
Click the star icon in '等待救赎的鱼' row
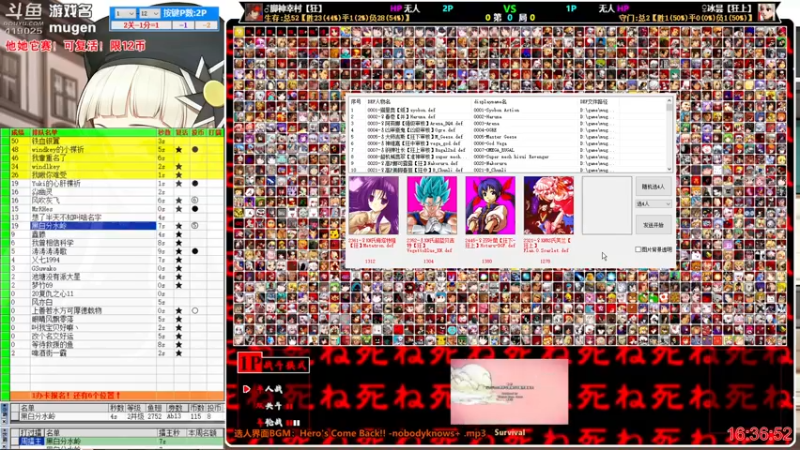pyautogui.click(x=179, y=344)
